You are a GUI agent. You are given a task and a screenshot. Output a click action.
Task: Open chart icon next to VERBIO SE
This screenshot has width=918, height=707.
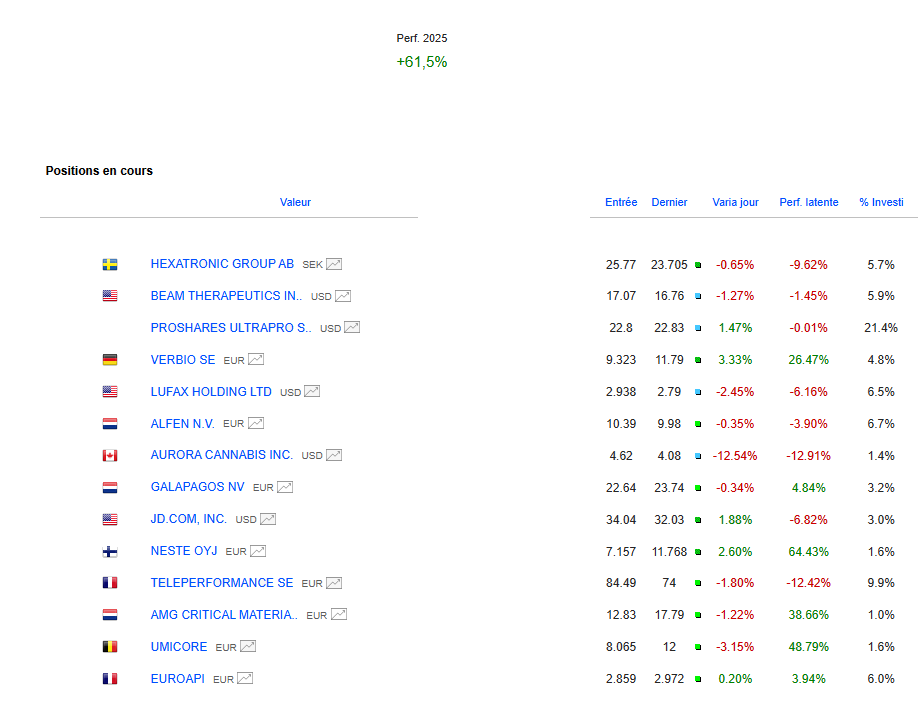tap(256, 359)
